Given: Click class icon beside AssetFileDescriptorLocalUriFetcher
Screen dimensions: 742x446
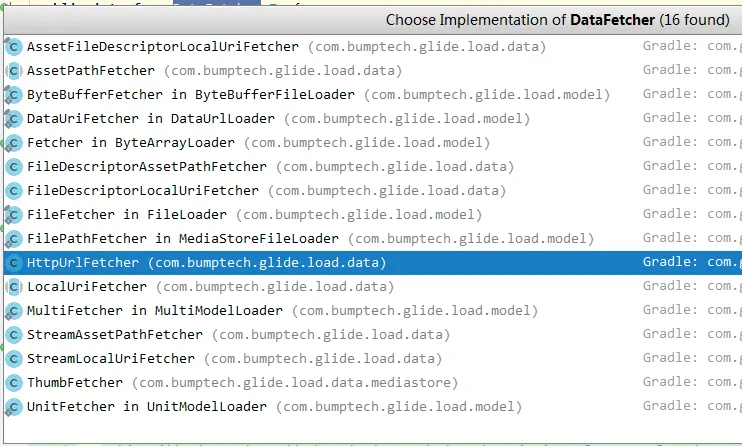Looking at the screenshot, I should (x=13, y=46).
